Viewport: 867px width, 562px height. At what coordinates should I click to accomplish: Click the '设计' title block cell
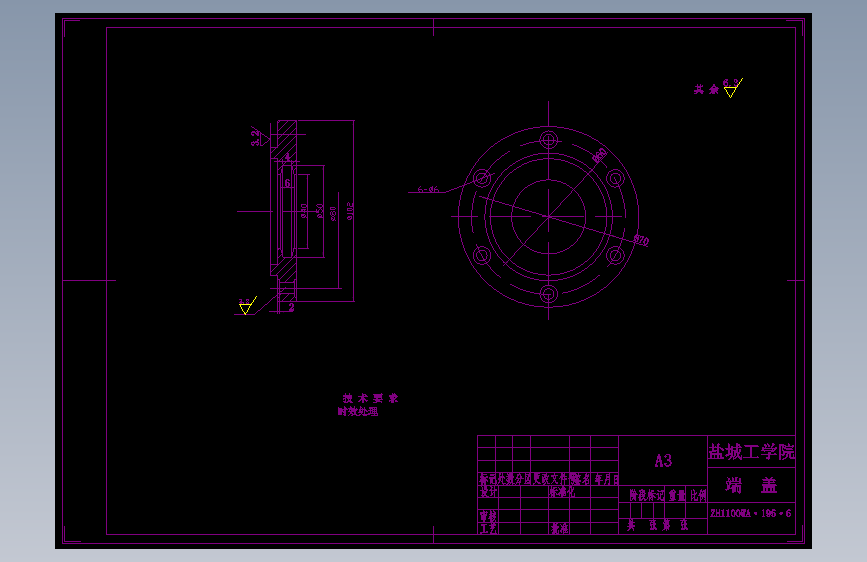click(488, 492)
